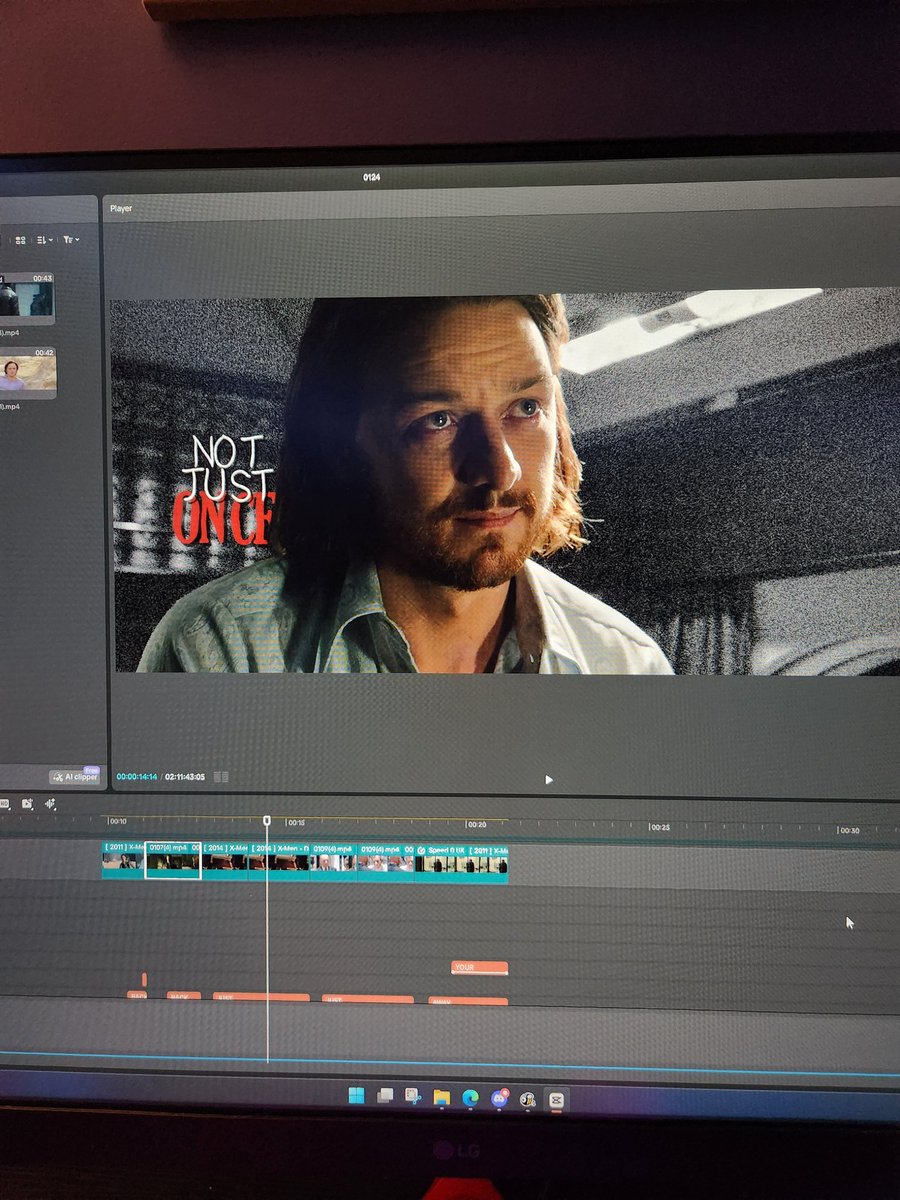Click the 00:30 mark on timeline ruler

click(x=848, y=831)
